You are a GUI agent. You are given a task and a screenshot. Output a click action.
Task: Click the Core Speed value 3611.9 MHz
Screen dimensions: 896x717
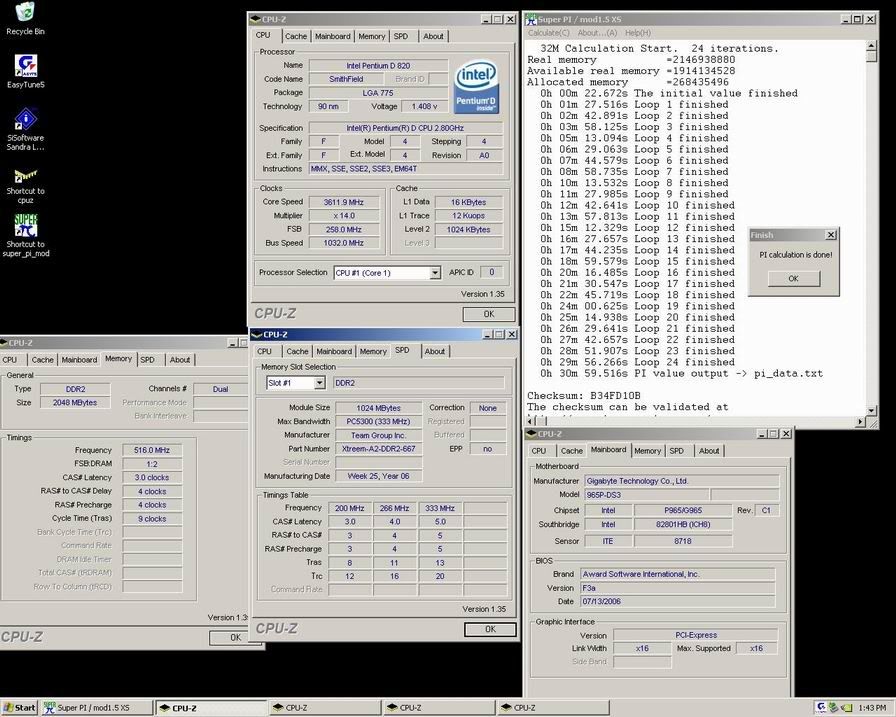tap(343, 202)
